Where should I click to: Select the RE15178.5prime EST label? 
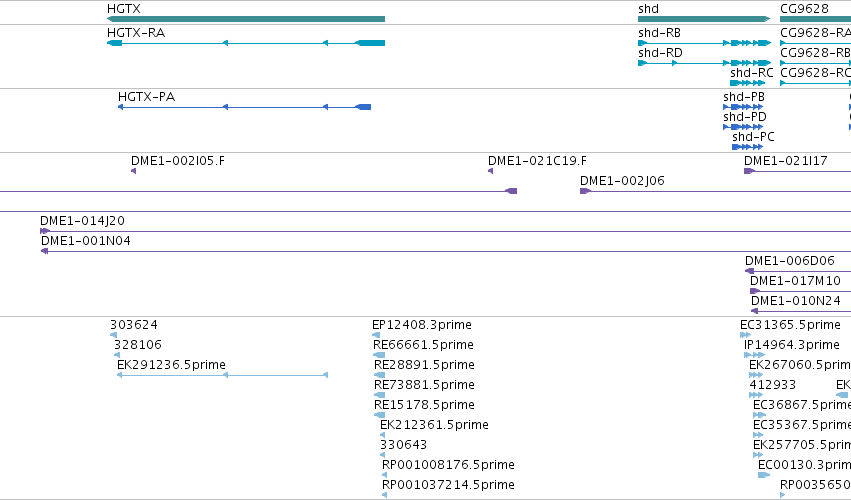[x=424, y=406]
